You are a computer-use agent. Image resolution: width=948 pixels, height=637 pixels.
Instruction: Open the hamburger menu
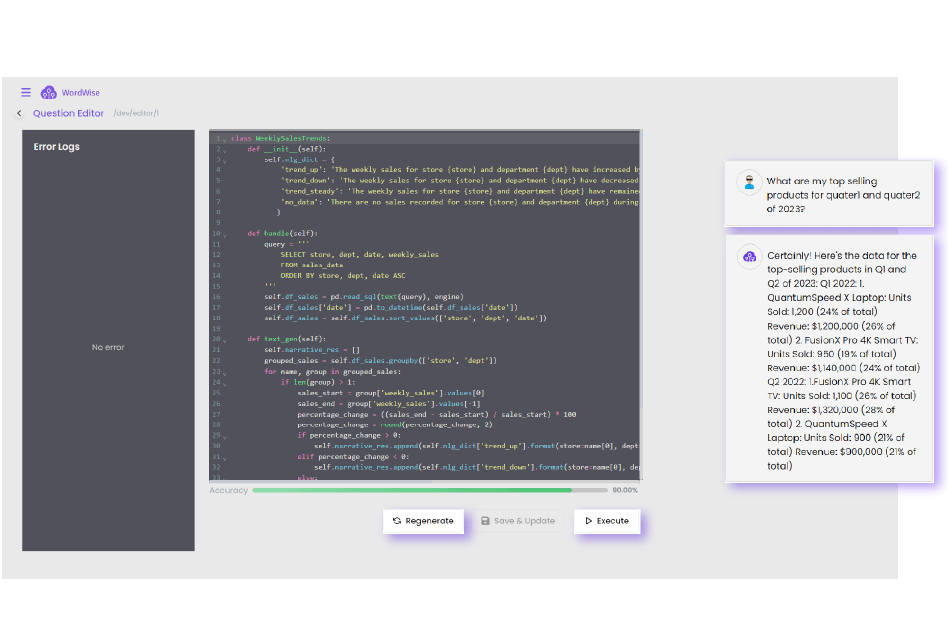pyautogui.click(x=26, y=92)
